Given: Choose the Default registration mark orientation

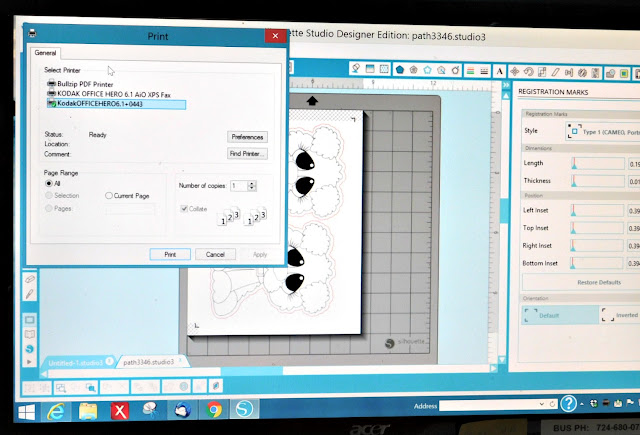Looking at the screenshot, I should [x=560, y=315].
